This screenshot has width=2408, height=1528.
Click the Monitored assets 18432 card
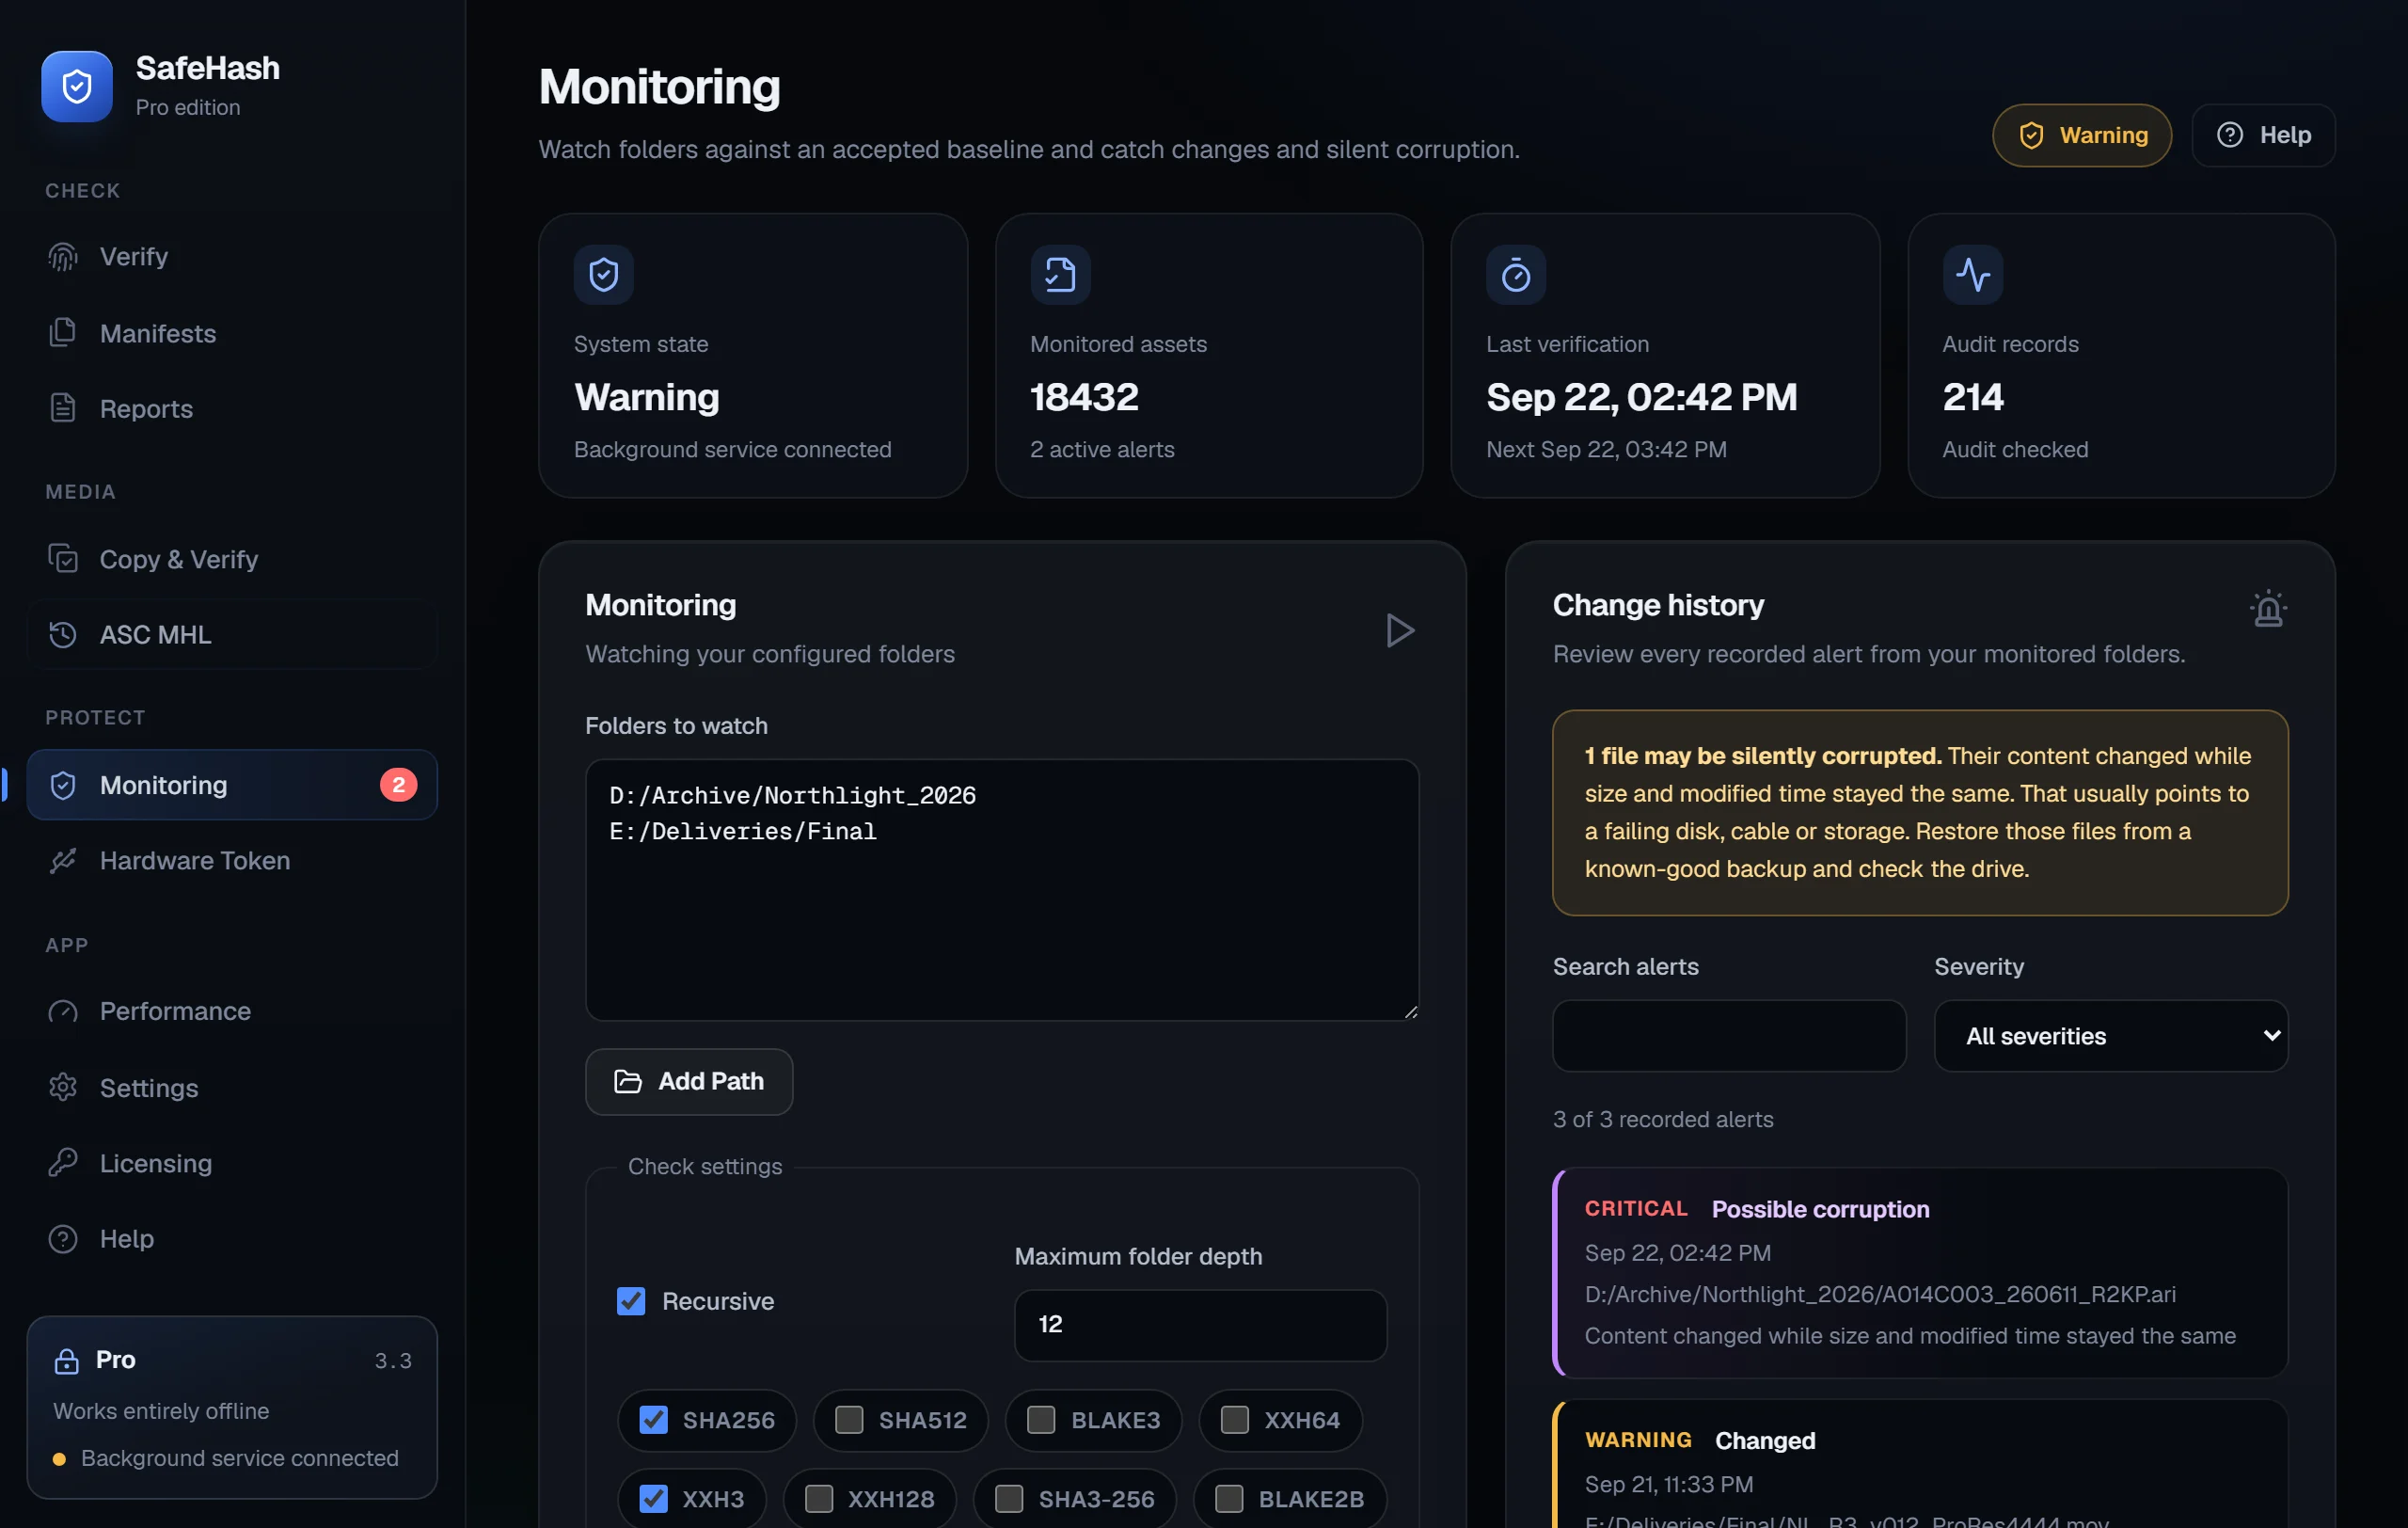pos(1209,355)
